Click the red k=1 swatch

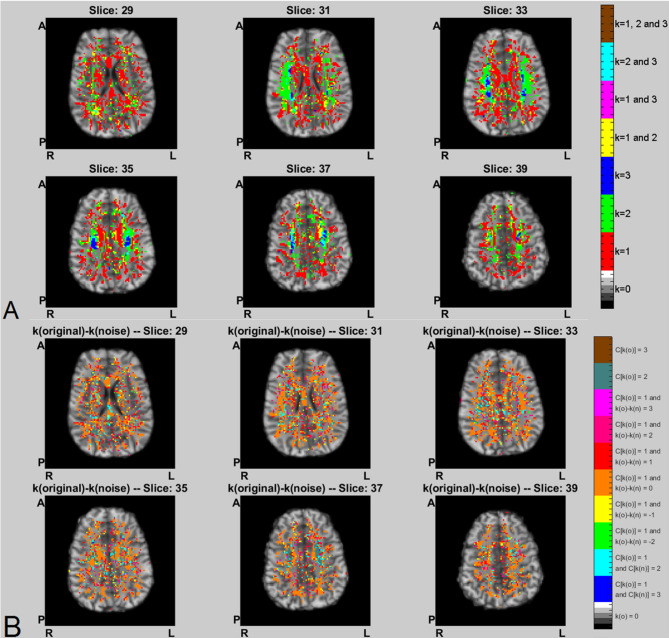tap(607, 251)
